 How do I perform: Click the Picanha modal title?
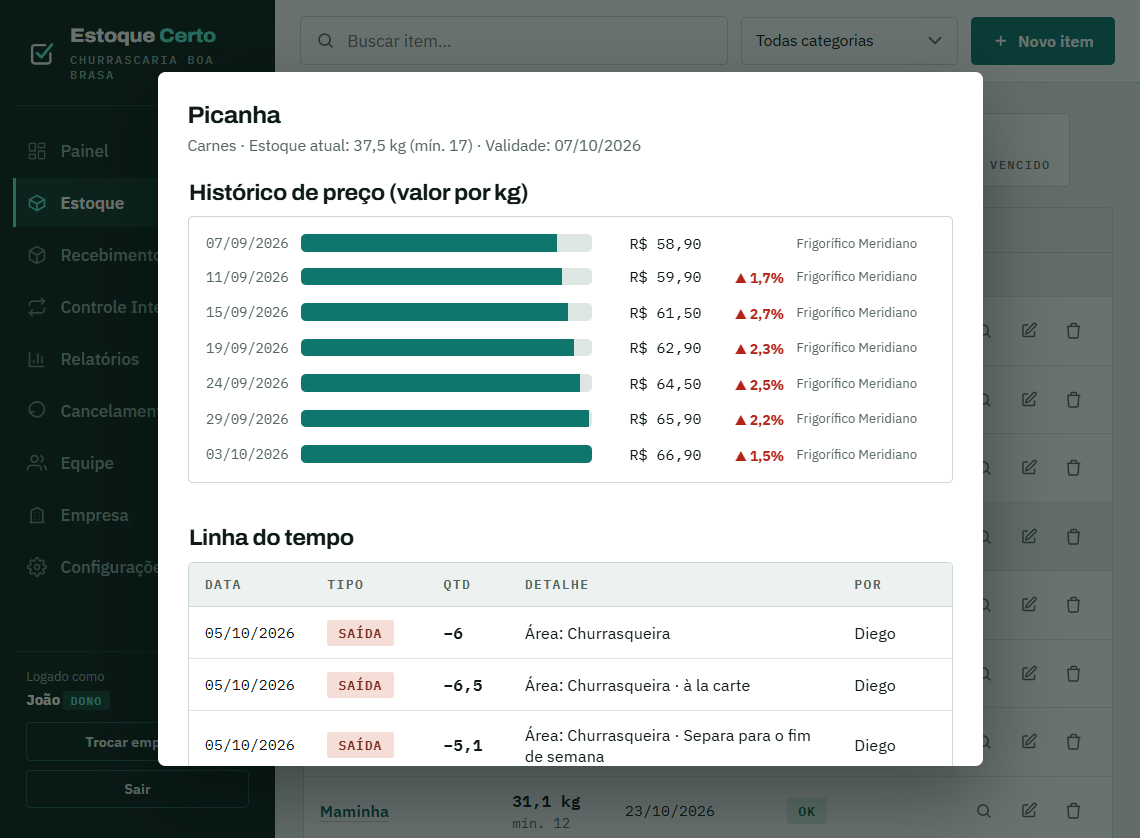[234, 115]
